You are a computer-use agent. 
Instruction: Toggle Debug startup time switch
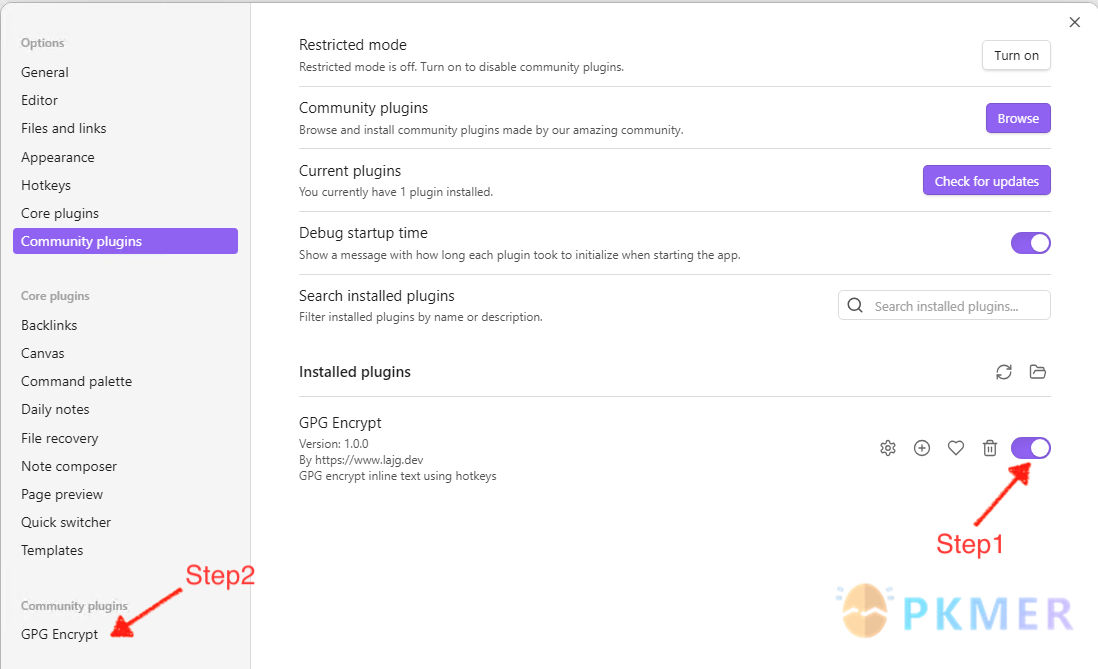(1031, 243)
